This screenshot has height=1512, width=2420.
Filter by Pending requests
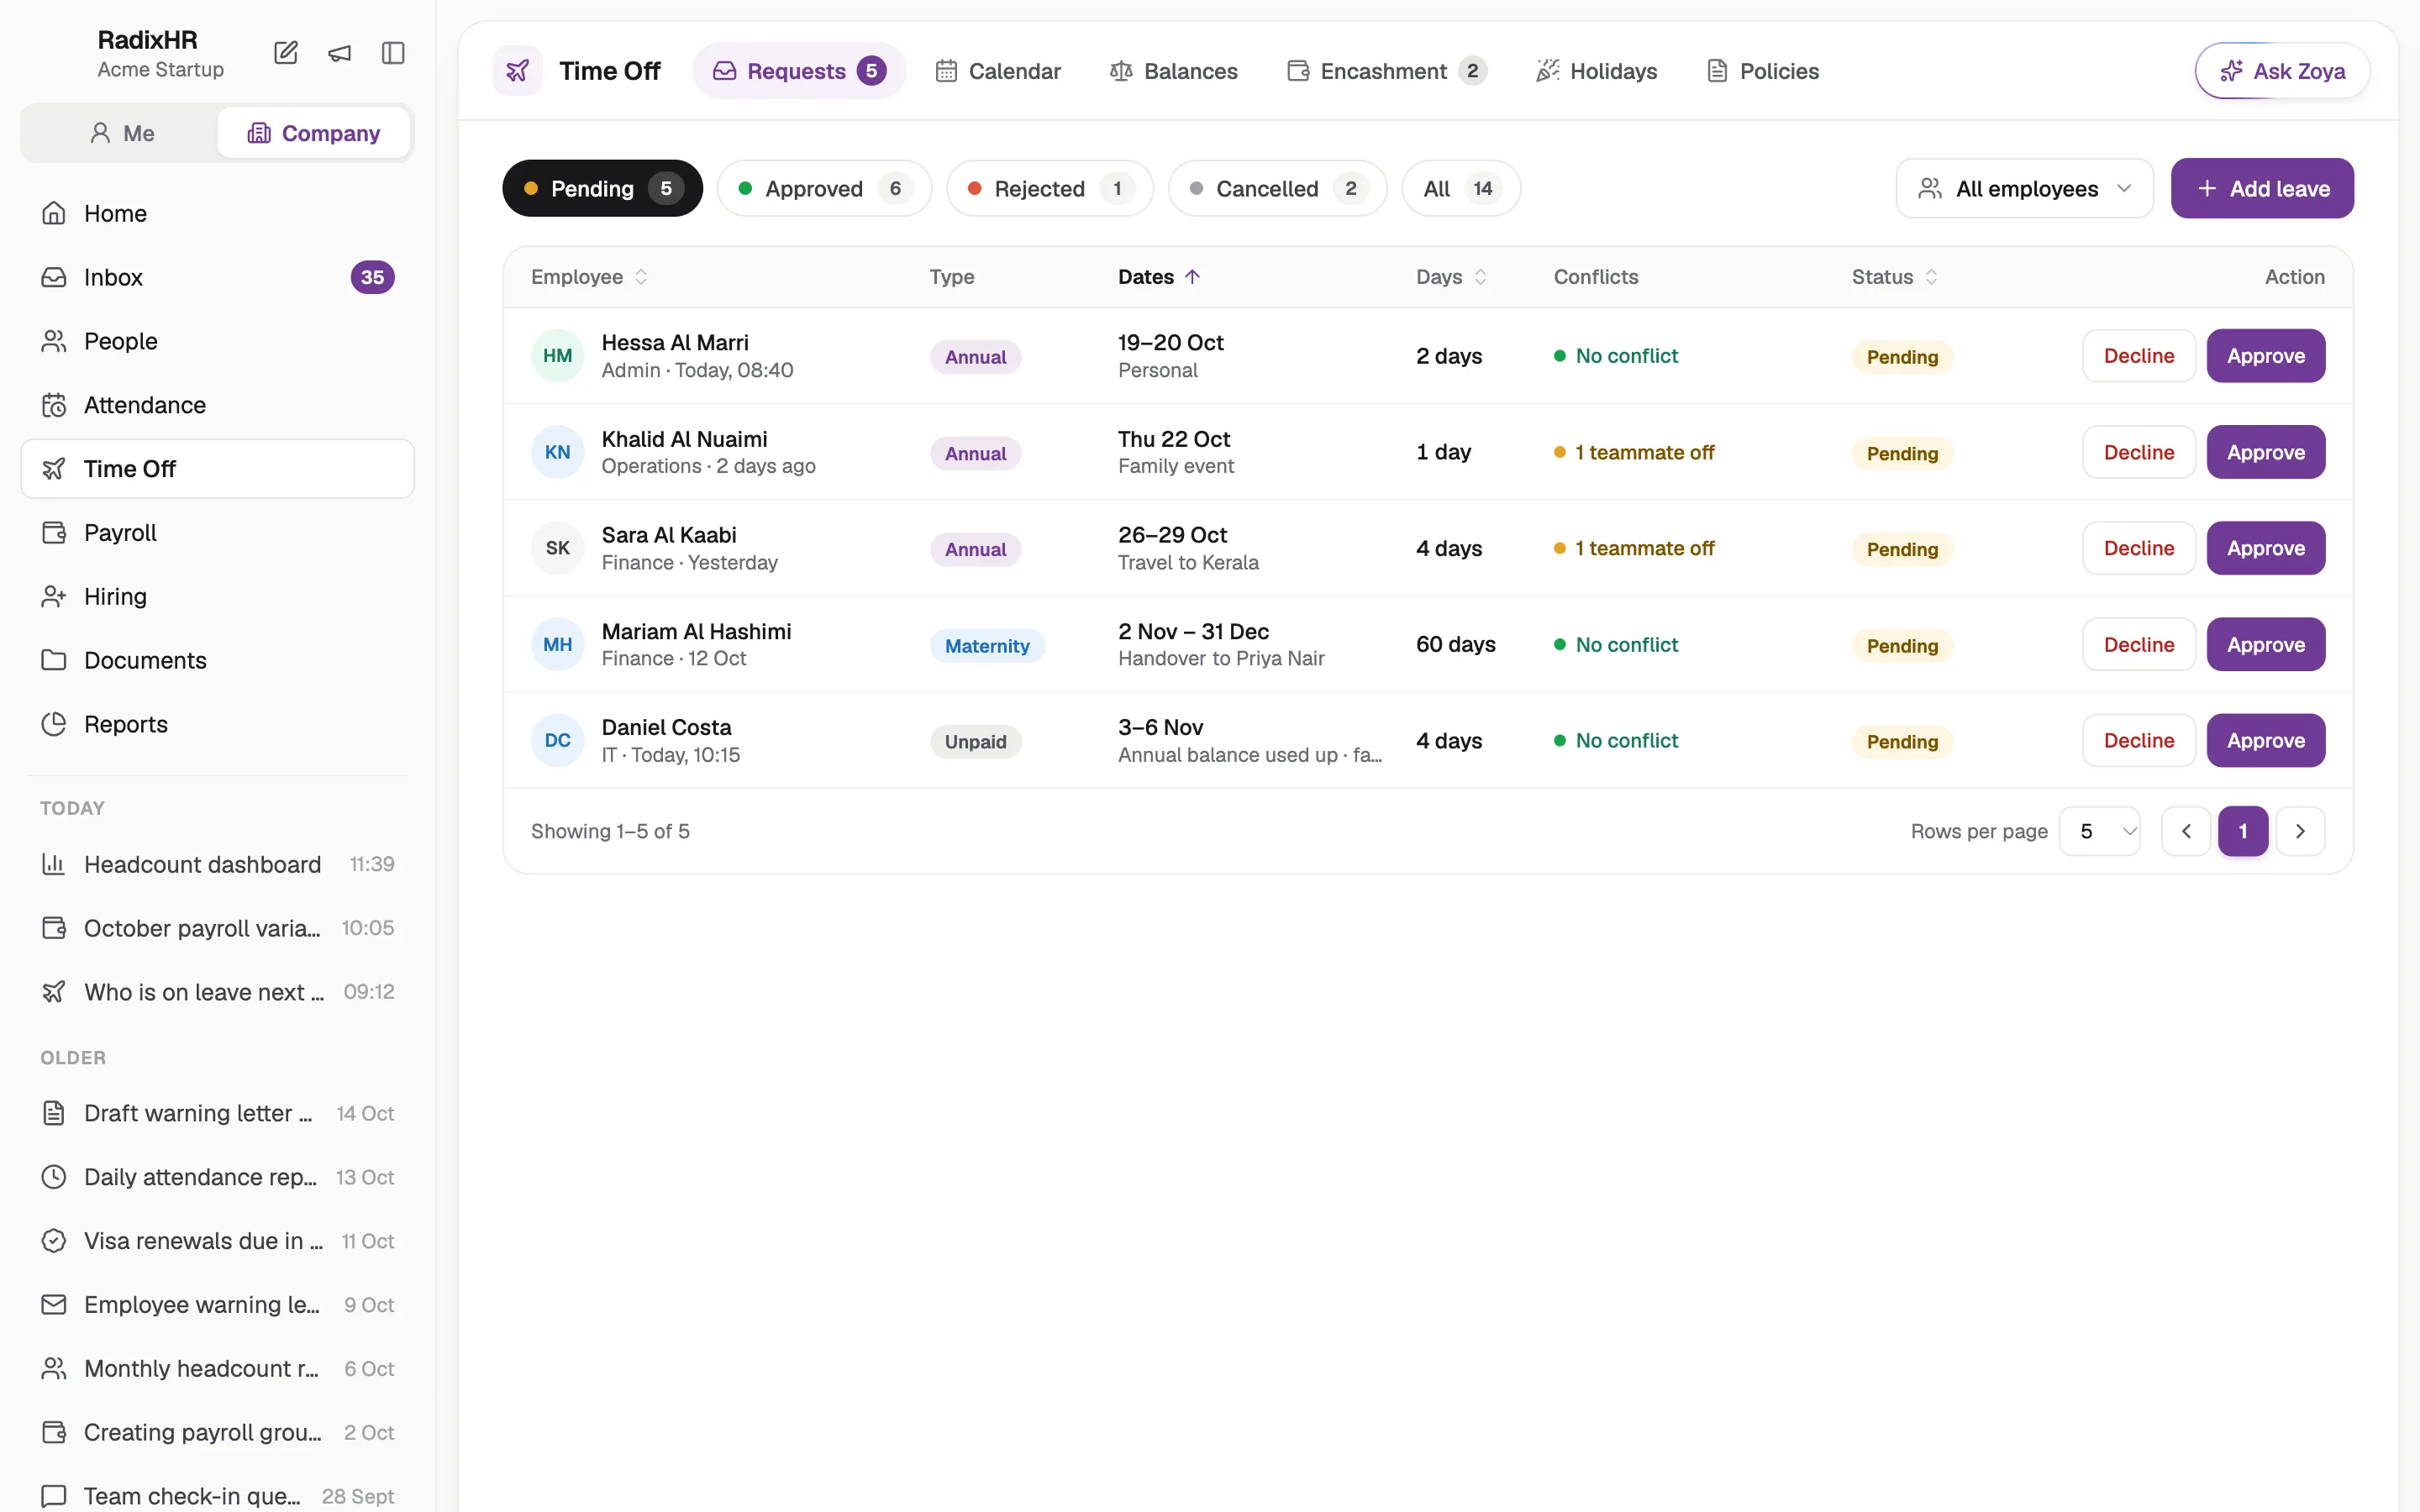coord(602,189)
